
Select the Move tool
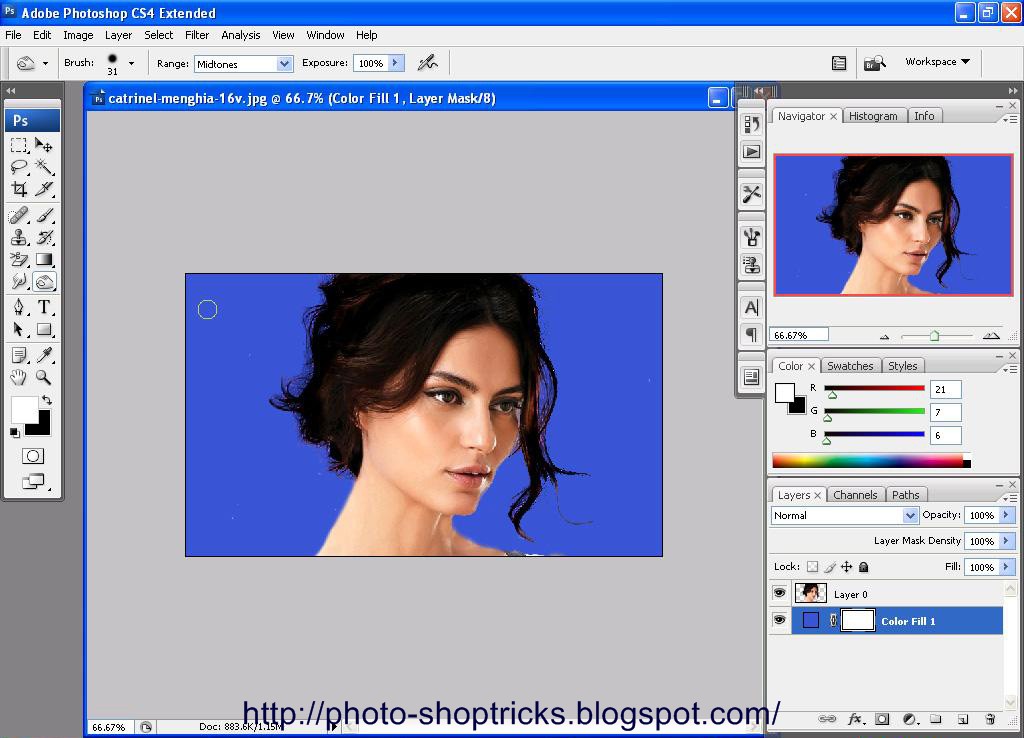coord(44,144)
